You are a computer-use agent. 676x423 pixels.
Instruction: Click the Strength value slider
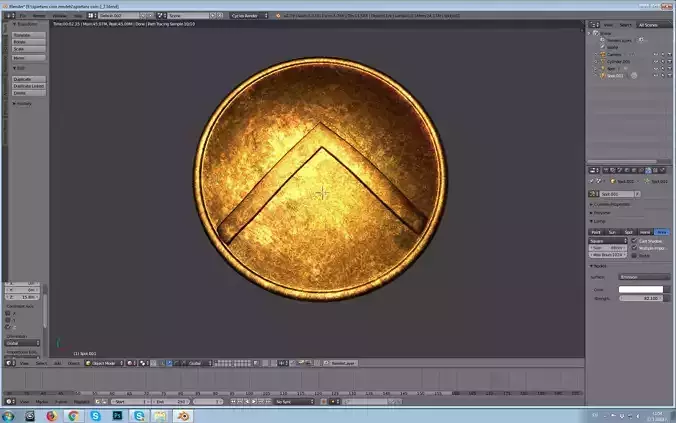point(641,298)
